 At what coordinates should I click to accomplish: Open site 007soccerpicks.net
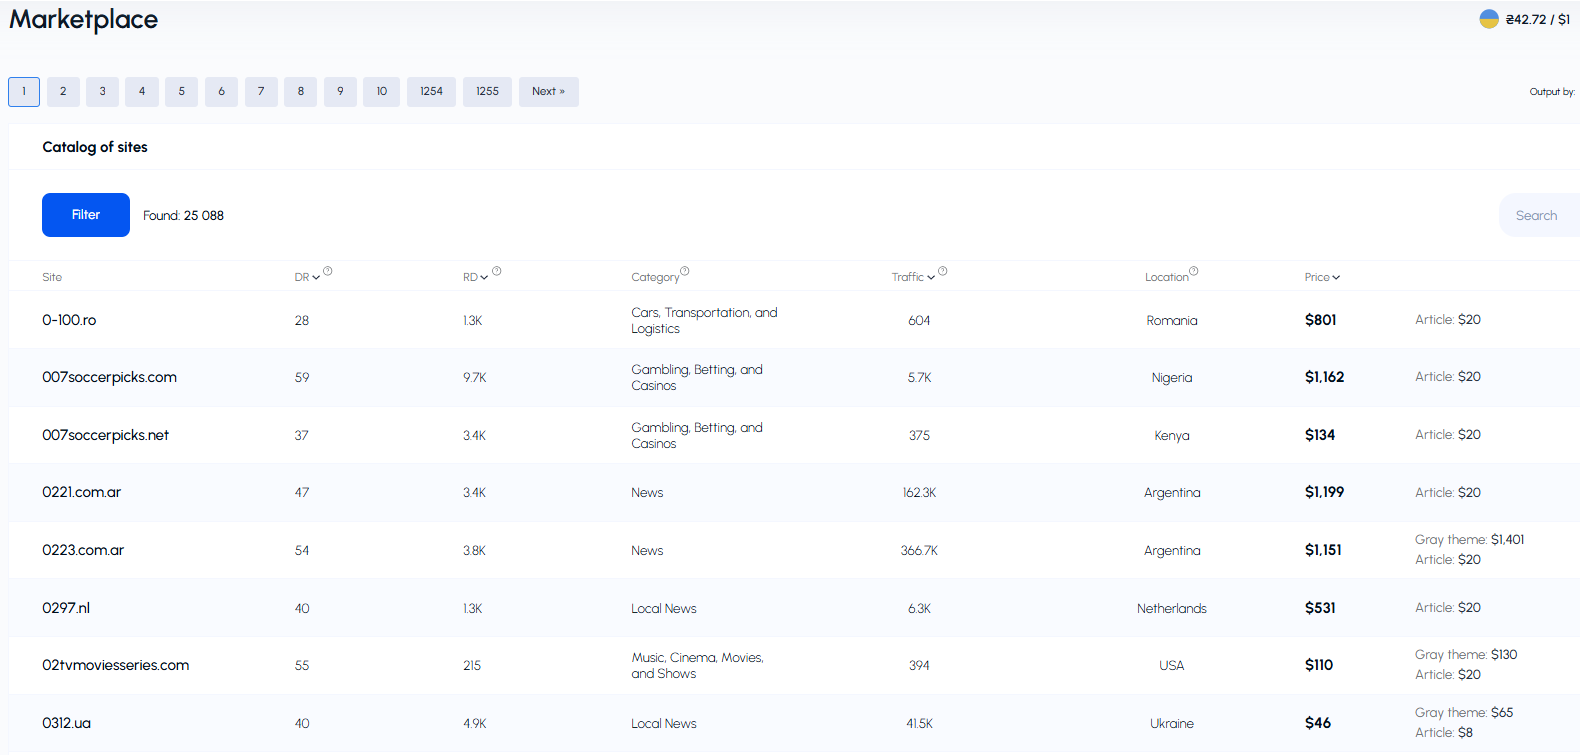tap(105, 435)
